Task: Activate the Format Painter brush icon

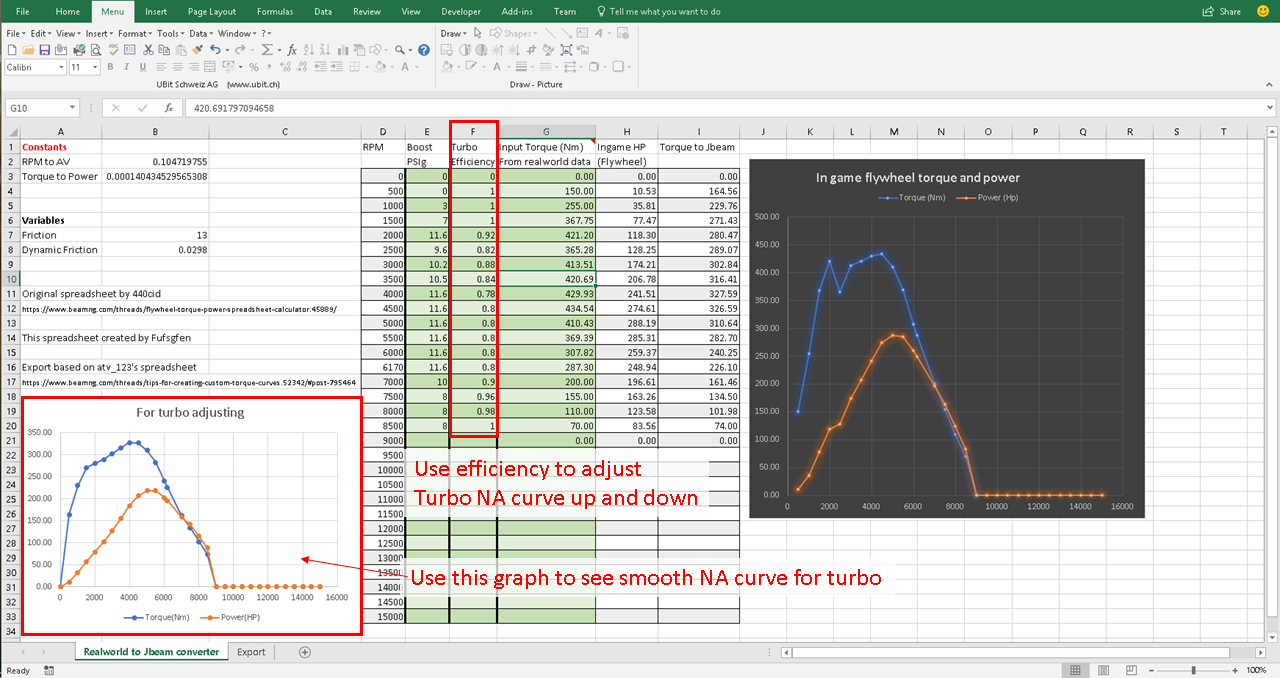Action: point(197,49)
